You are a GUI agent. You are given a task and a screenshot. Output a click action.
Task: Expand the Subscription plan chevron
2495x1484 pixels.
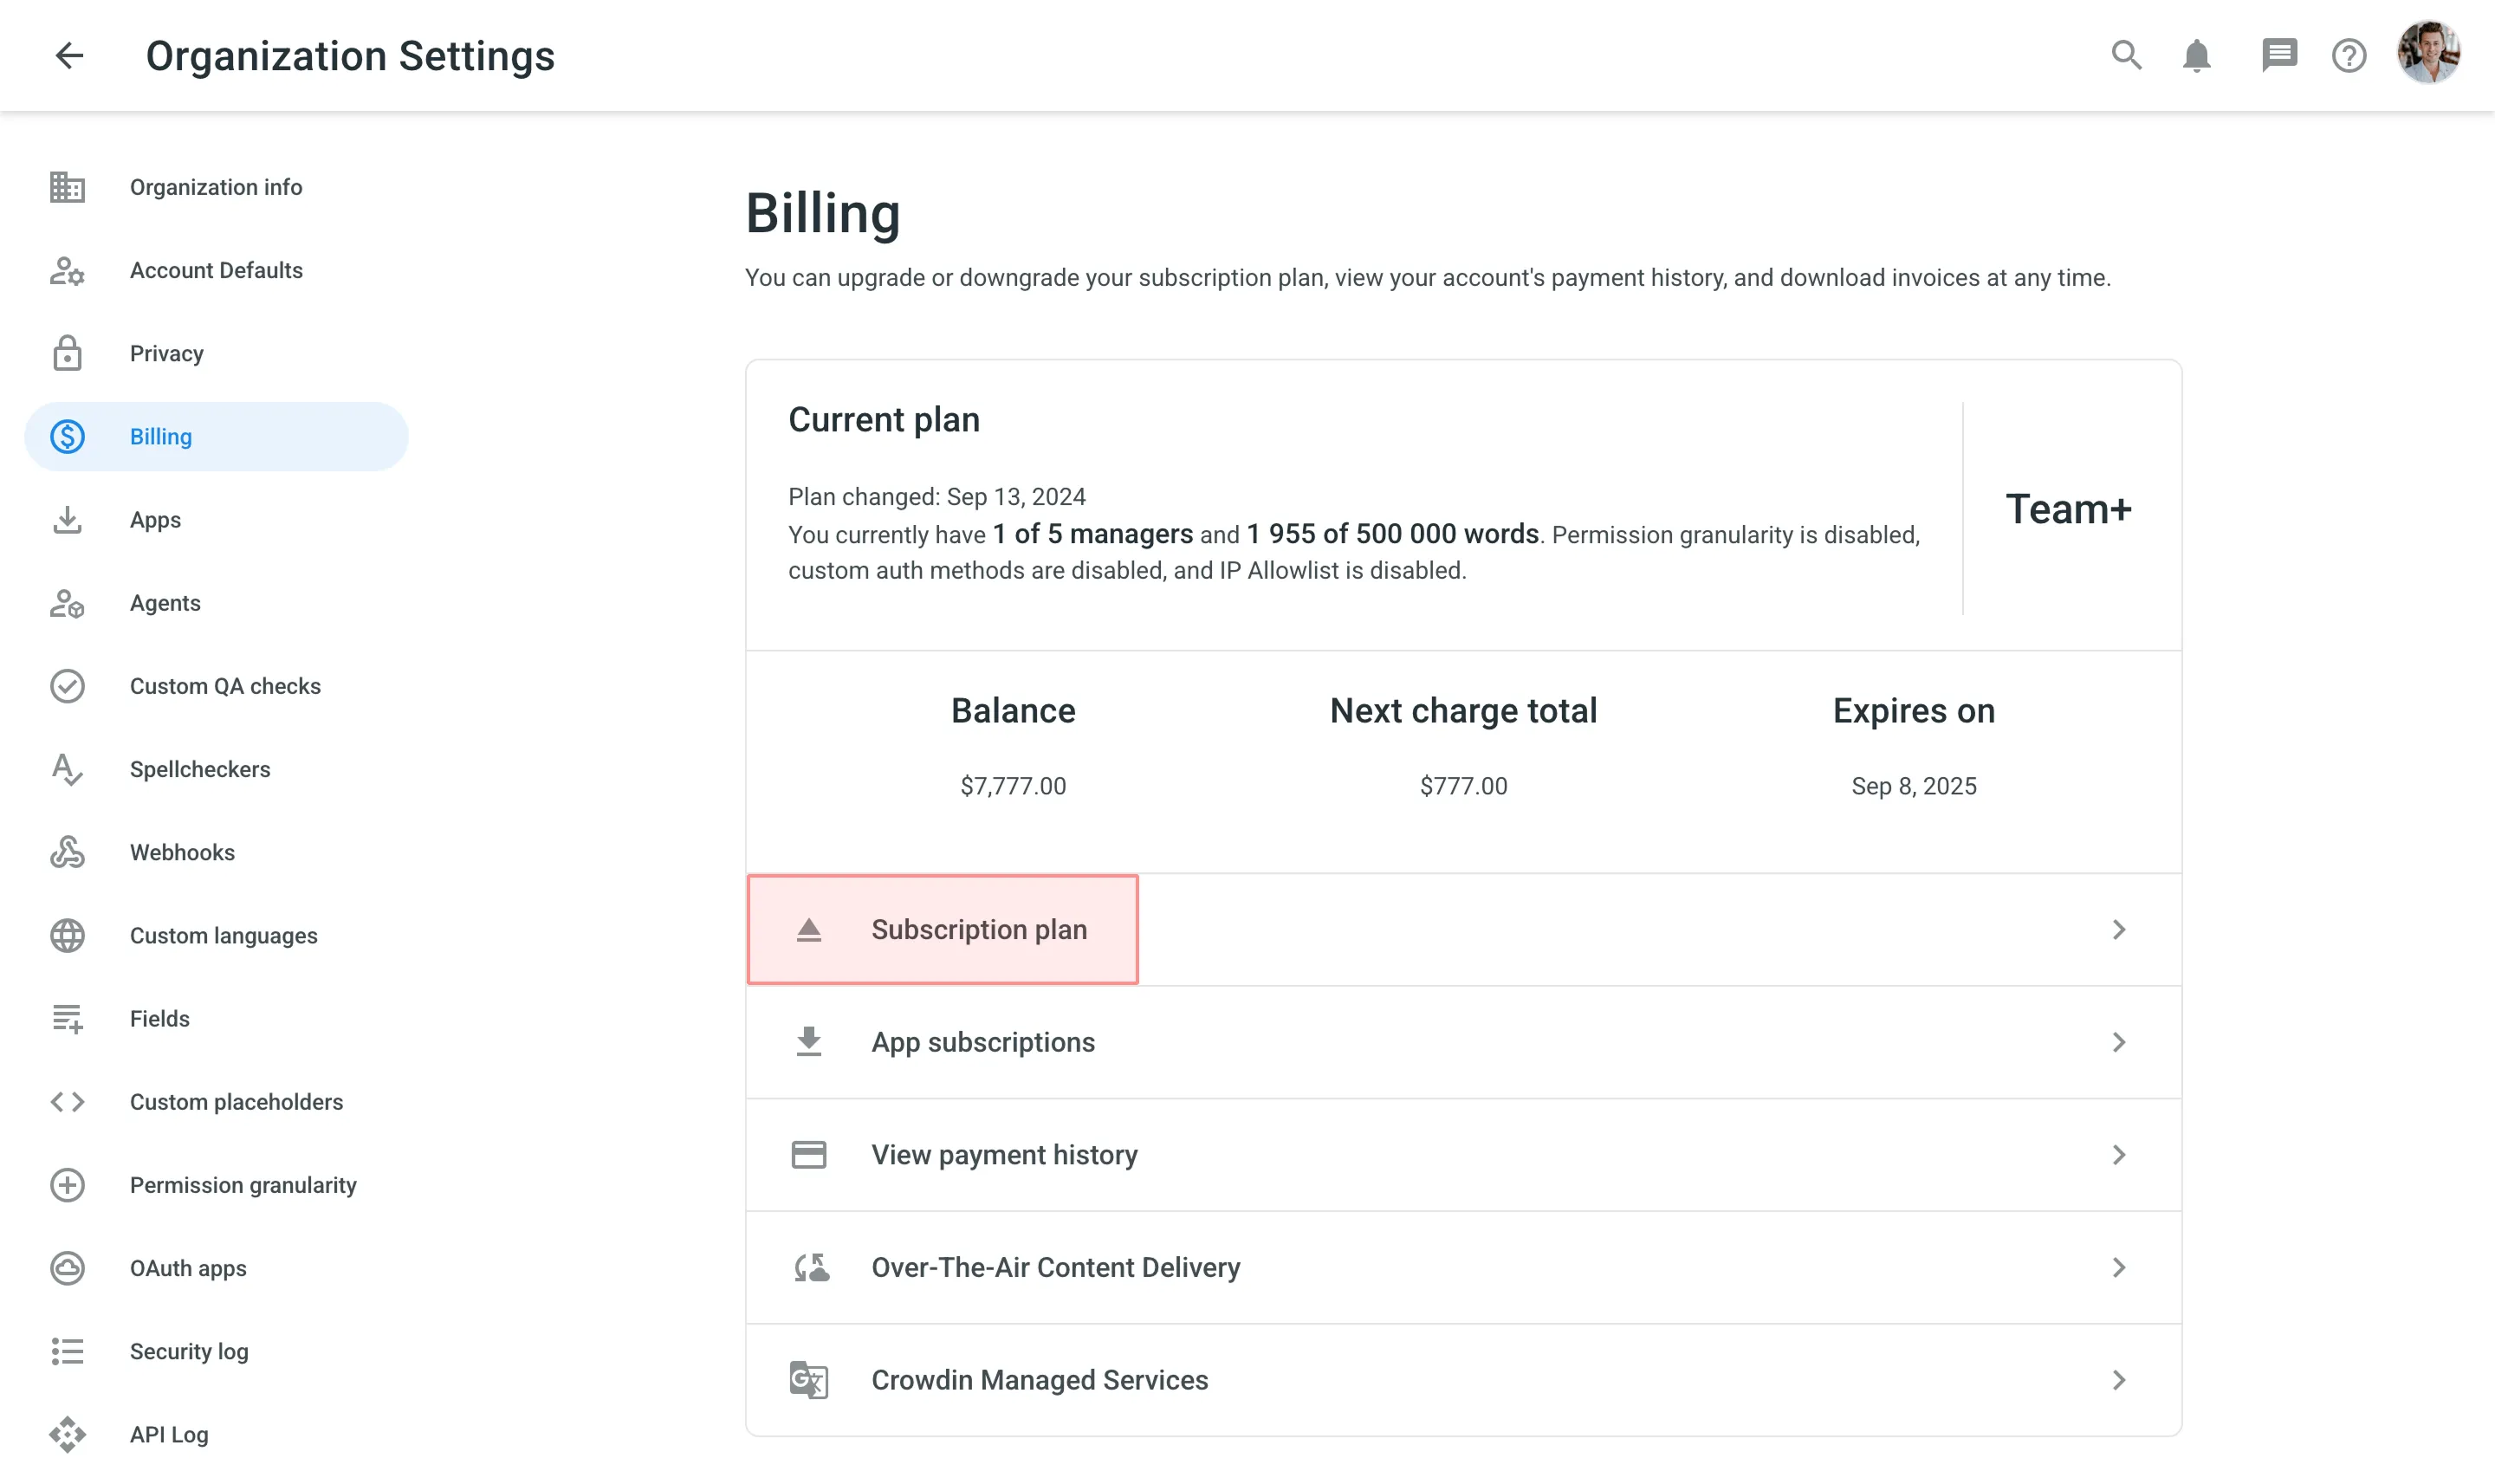[2118, 929]
